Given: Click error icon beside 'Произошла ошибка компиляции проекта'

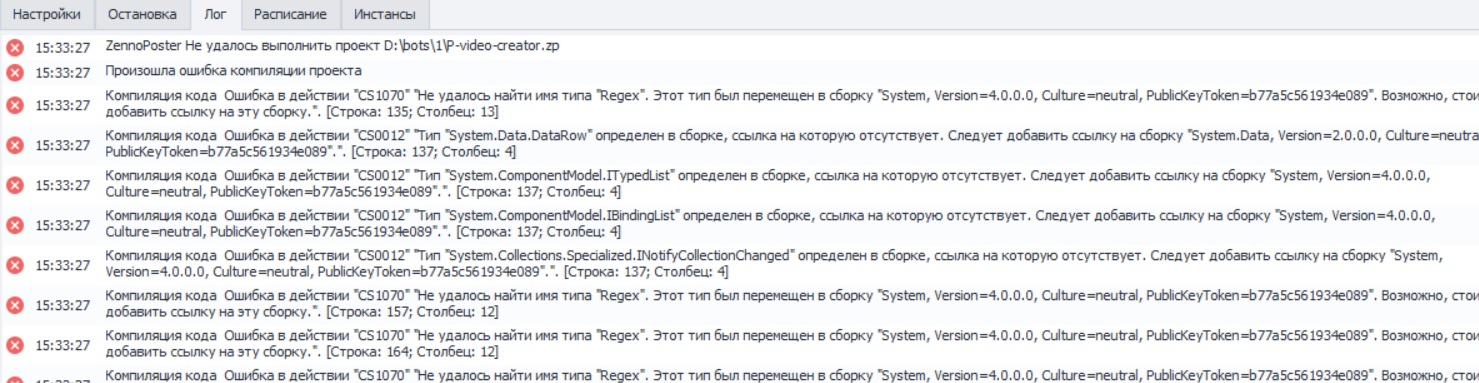Looking at the screenshot, I should pyautogui.click(x=15, y=72).
